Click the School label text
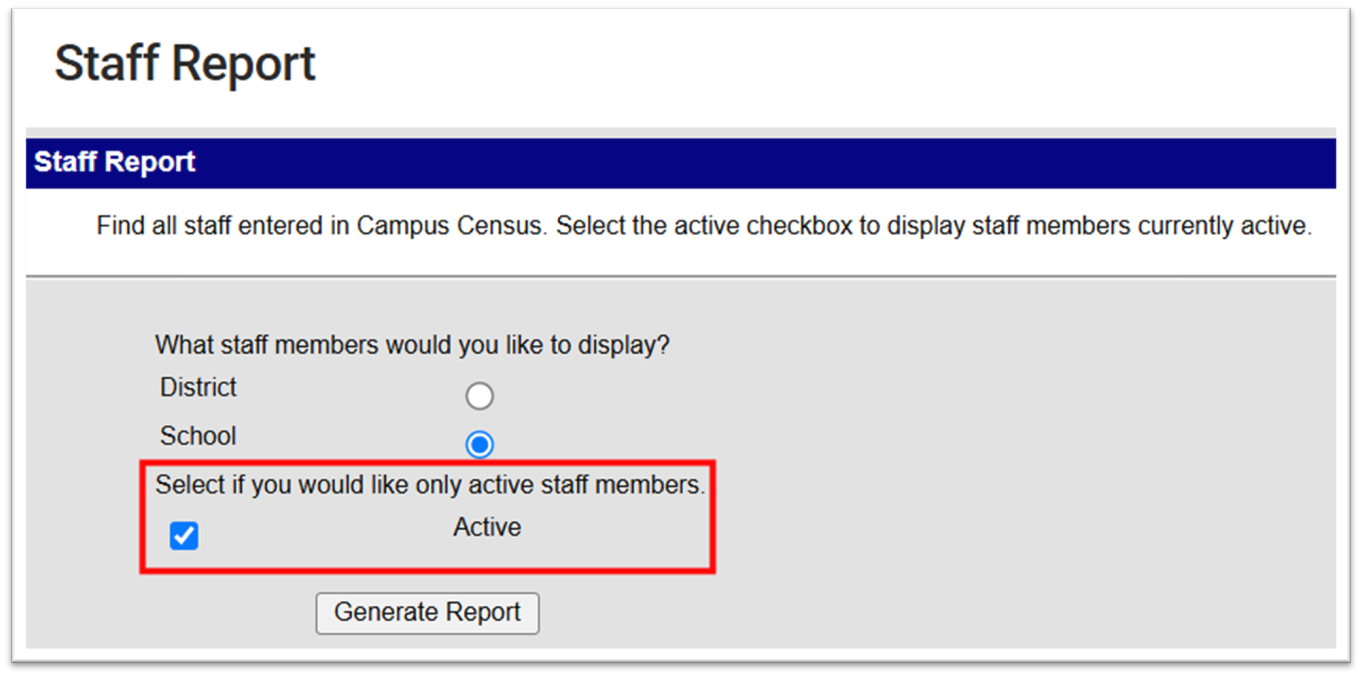 point(198,437)
